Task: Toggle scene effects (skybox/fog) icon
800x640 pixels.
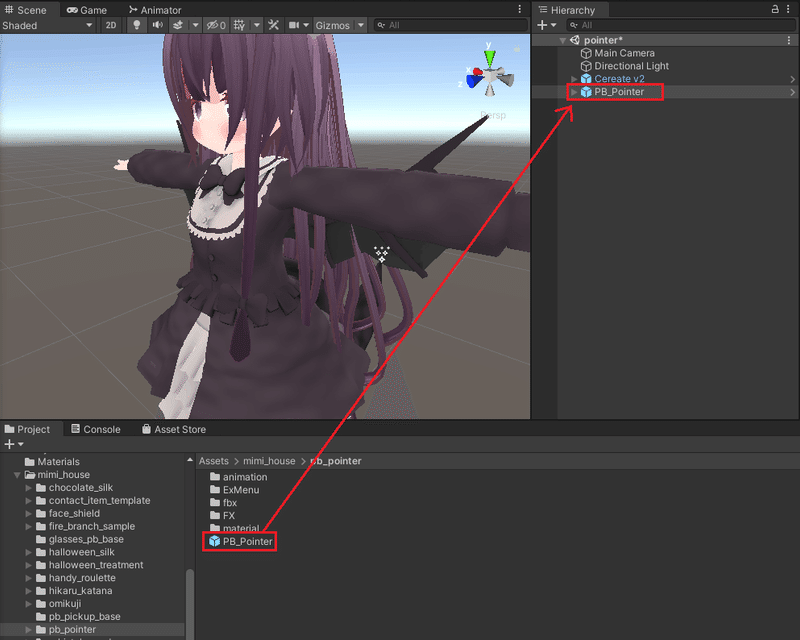Action: pos(178,25)
